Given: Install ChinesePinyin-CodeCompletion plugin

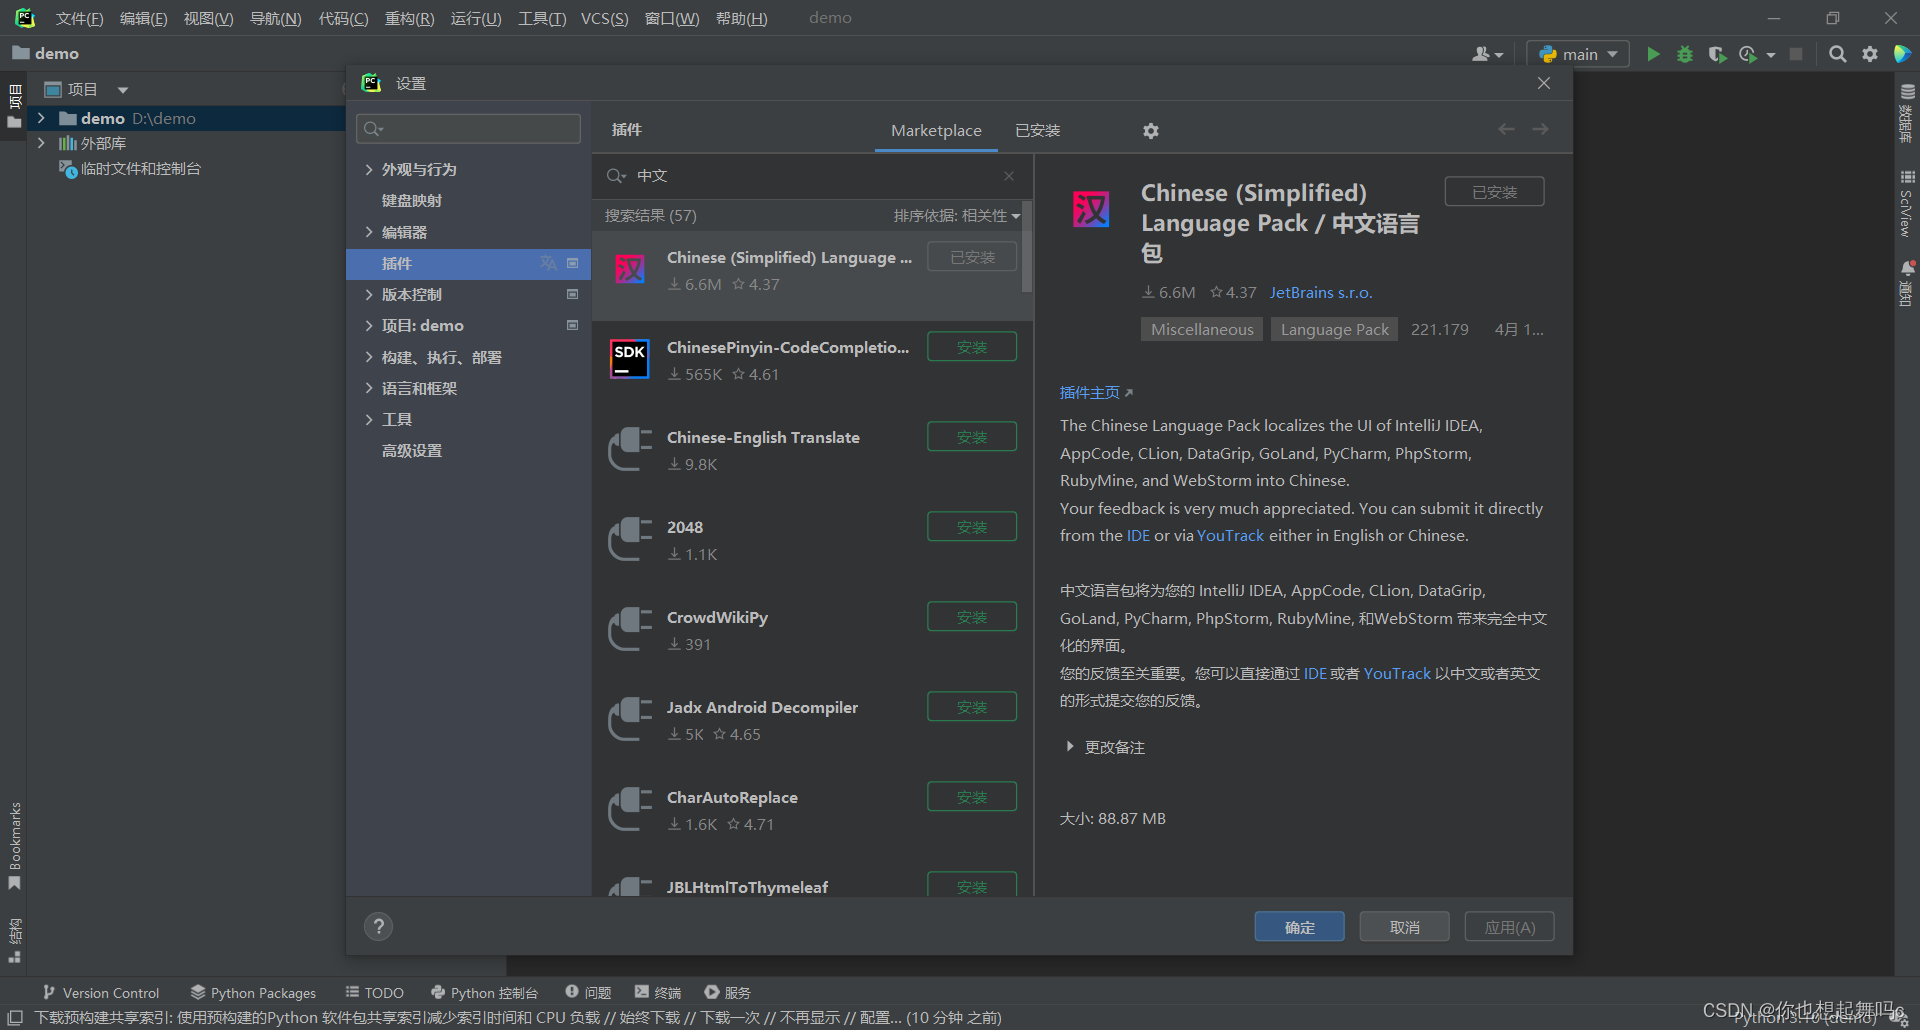Looking at the screenshot, I should 972,347.
